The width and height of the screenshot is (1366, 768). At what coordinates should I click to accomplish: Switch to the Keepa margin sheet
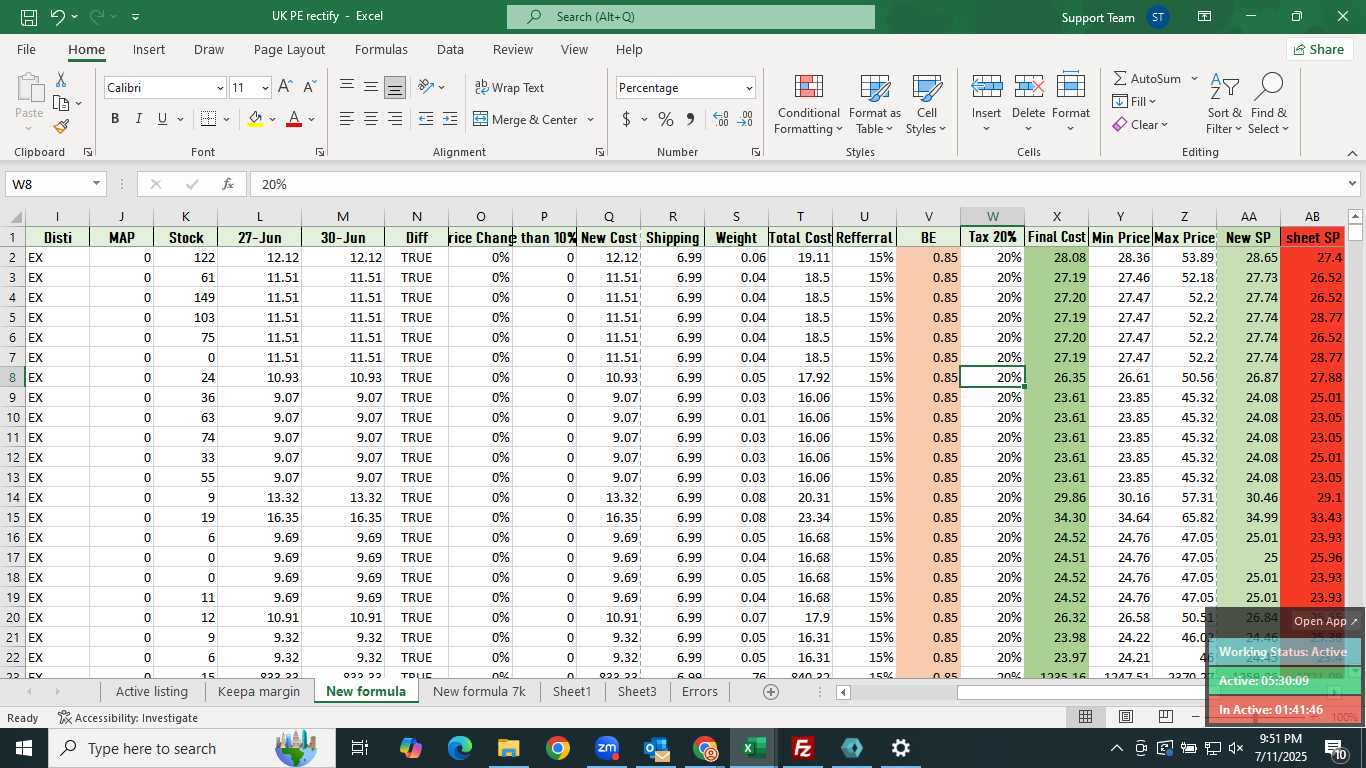[258, 691]
